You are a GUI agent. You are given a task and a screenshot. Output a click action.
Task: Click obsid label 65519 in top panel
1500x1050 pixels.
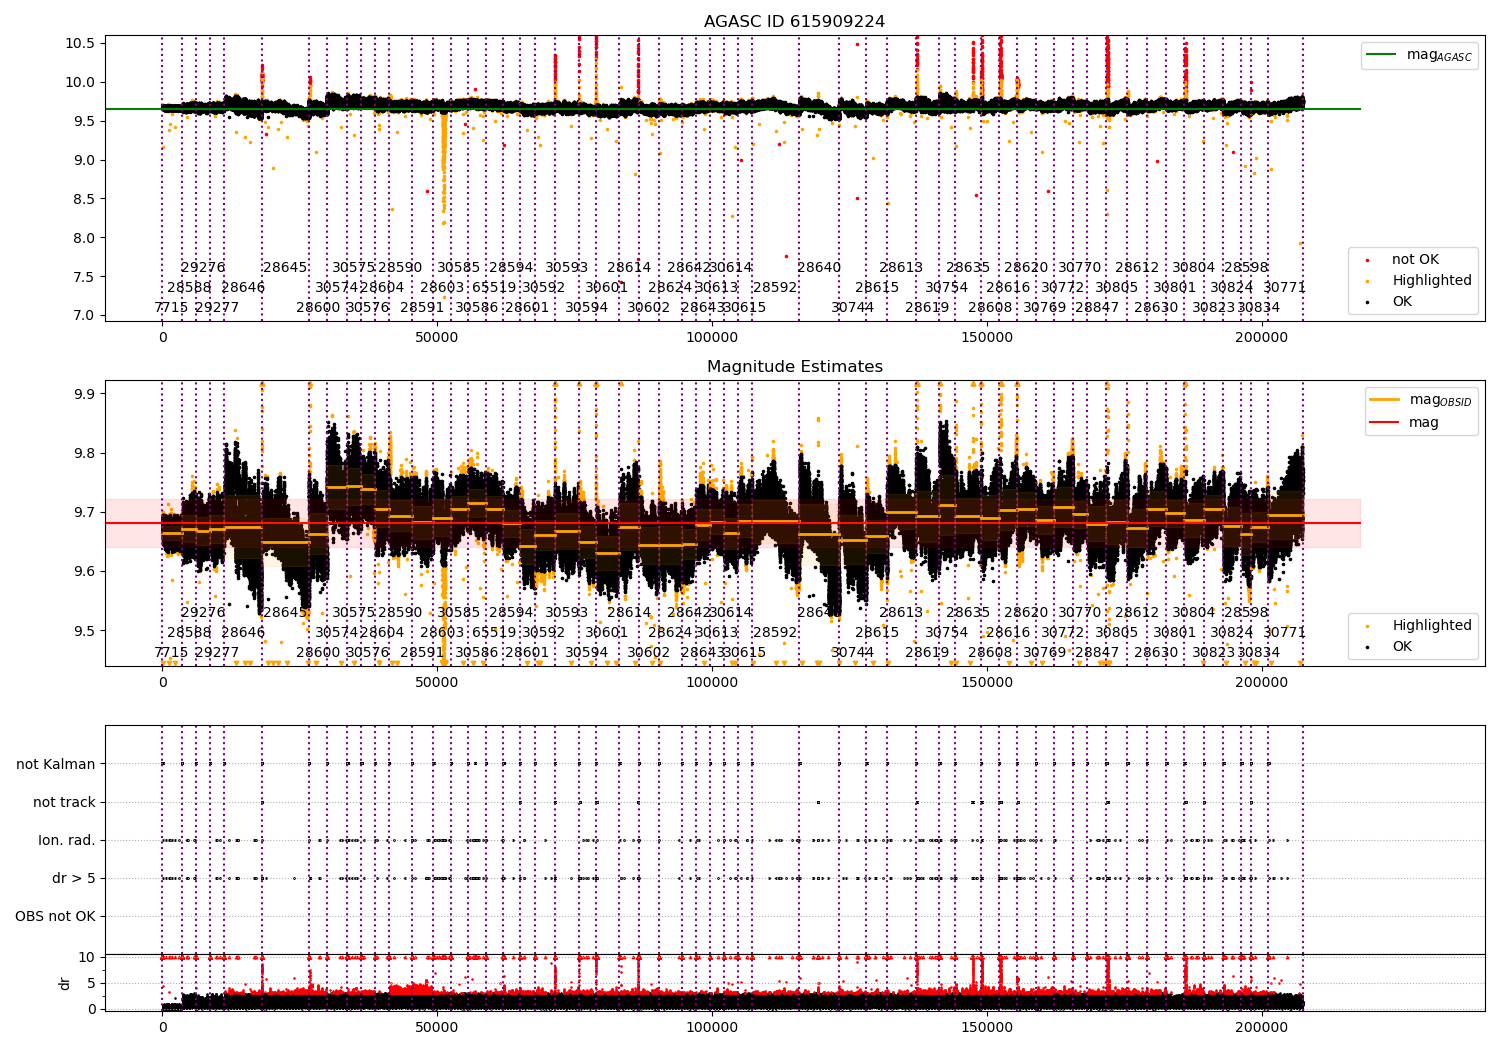[494, 288]
